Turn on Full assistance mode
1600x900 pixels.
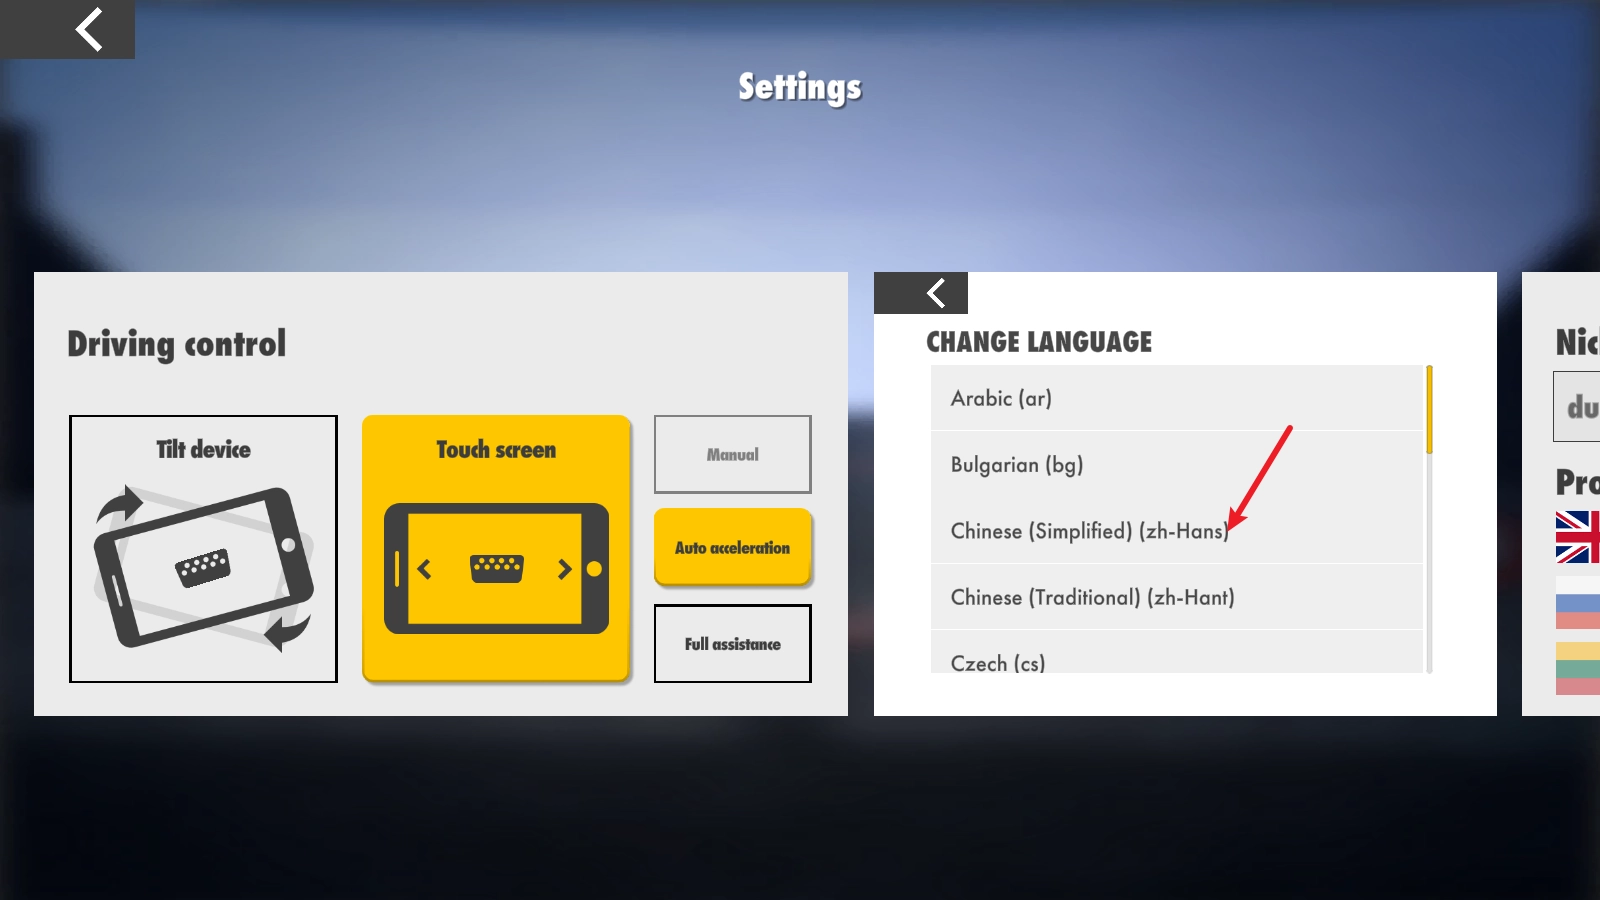[x=732, y=644]
